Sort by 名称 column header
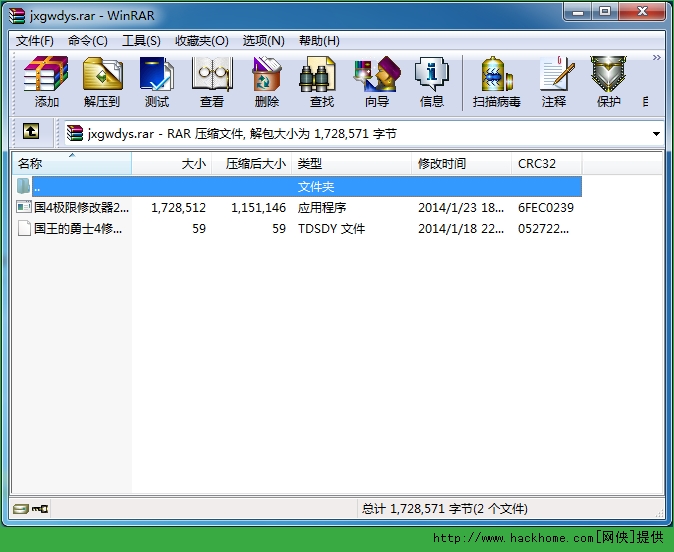This screenshot has height=552, width=674. pos(71,163)
